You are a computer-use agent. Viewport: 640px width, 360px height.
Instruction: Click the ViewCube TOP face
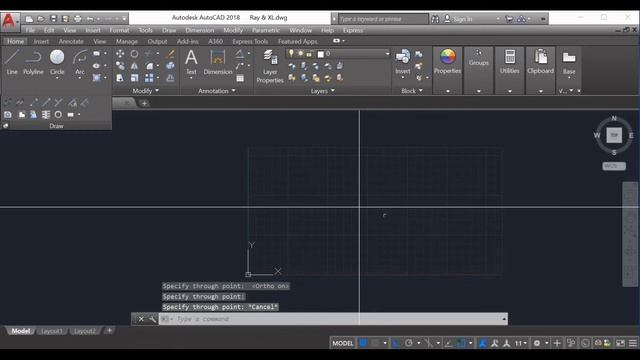click(x=614, y=135)
